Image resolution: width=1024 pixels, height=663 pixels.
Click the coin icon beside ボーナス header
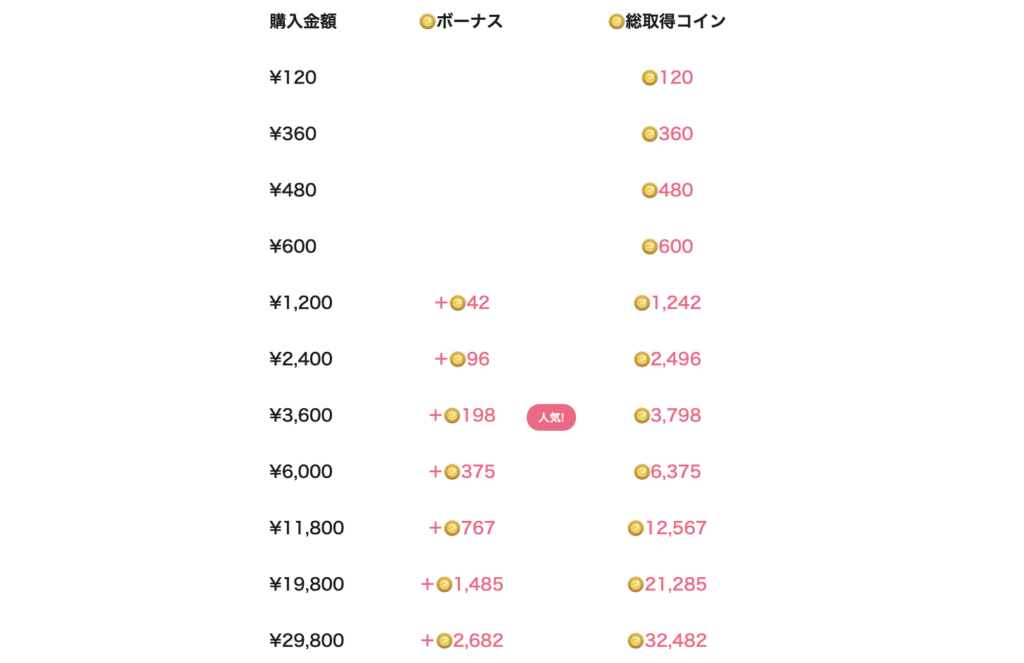(x=427, y=22)
